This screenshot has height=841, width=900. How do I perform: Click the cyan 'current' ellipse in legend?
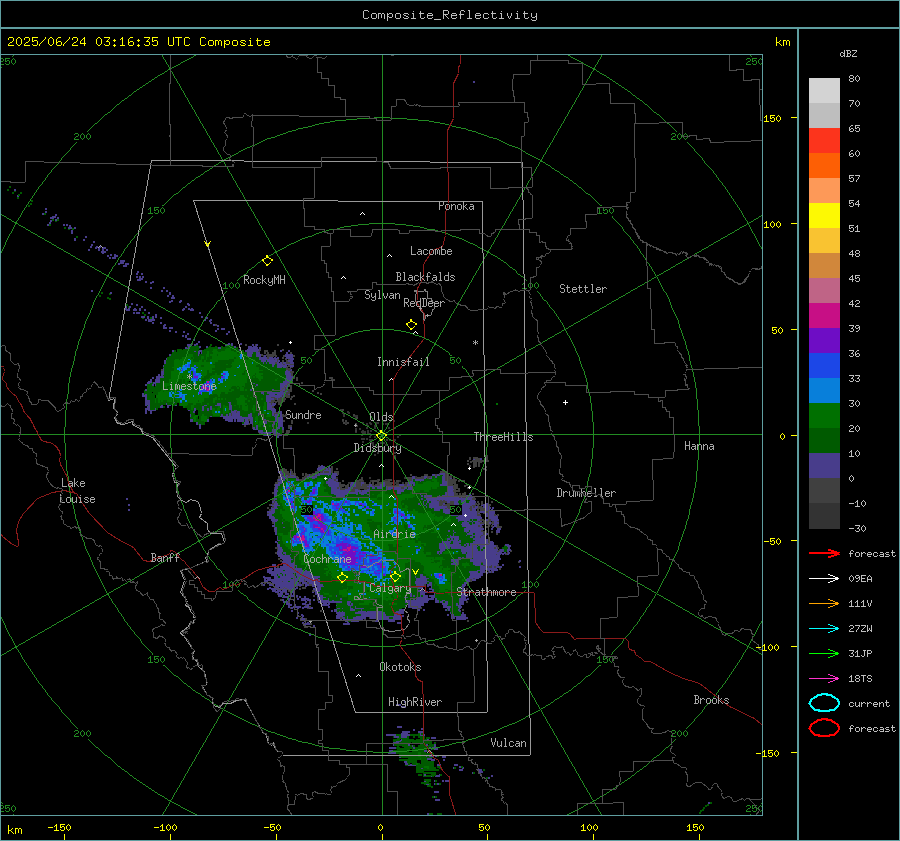pyautogui.click(x=824, y=703)
